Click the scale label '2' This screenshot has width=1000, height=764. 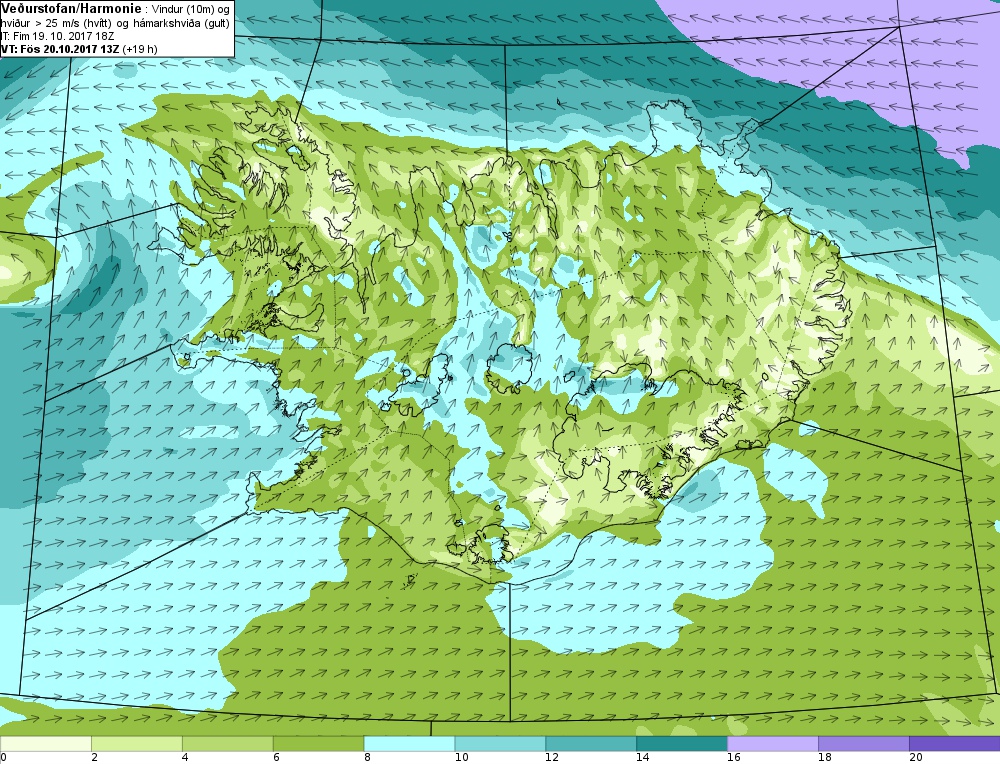coord(94,758)
